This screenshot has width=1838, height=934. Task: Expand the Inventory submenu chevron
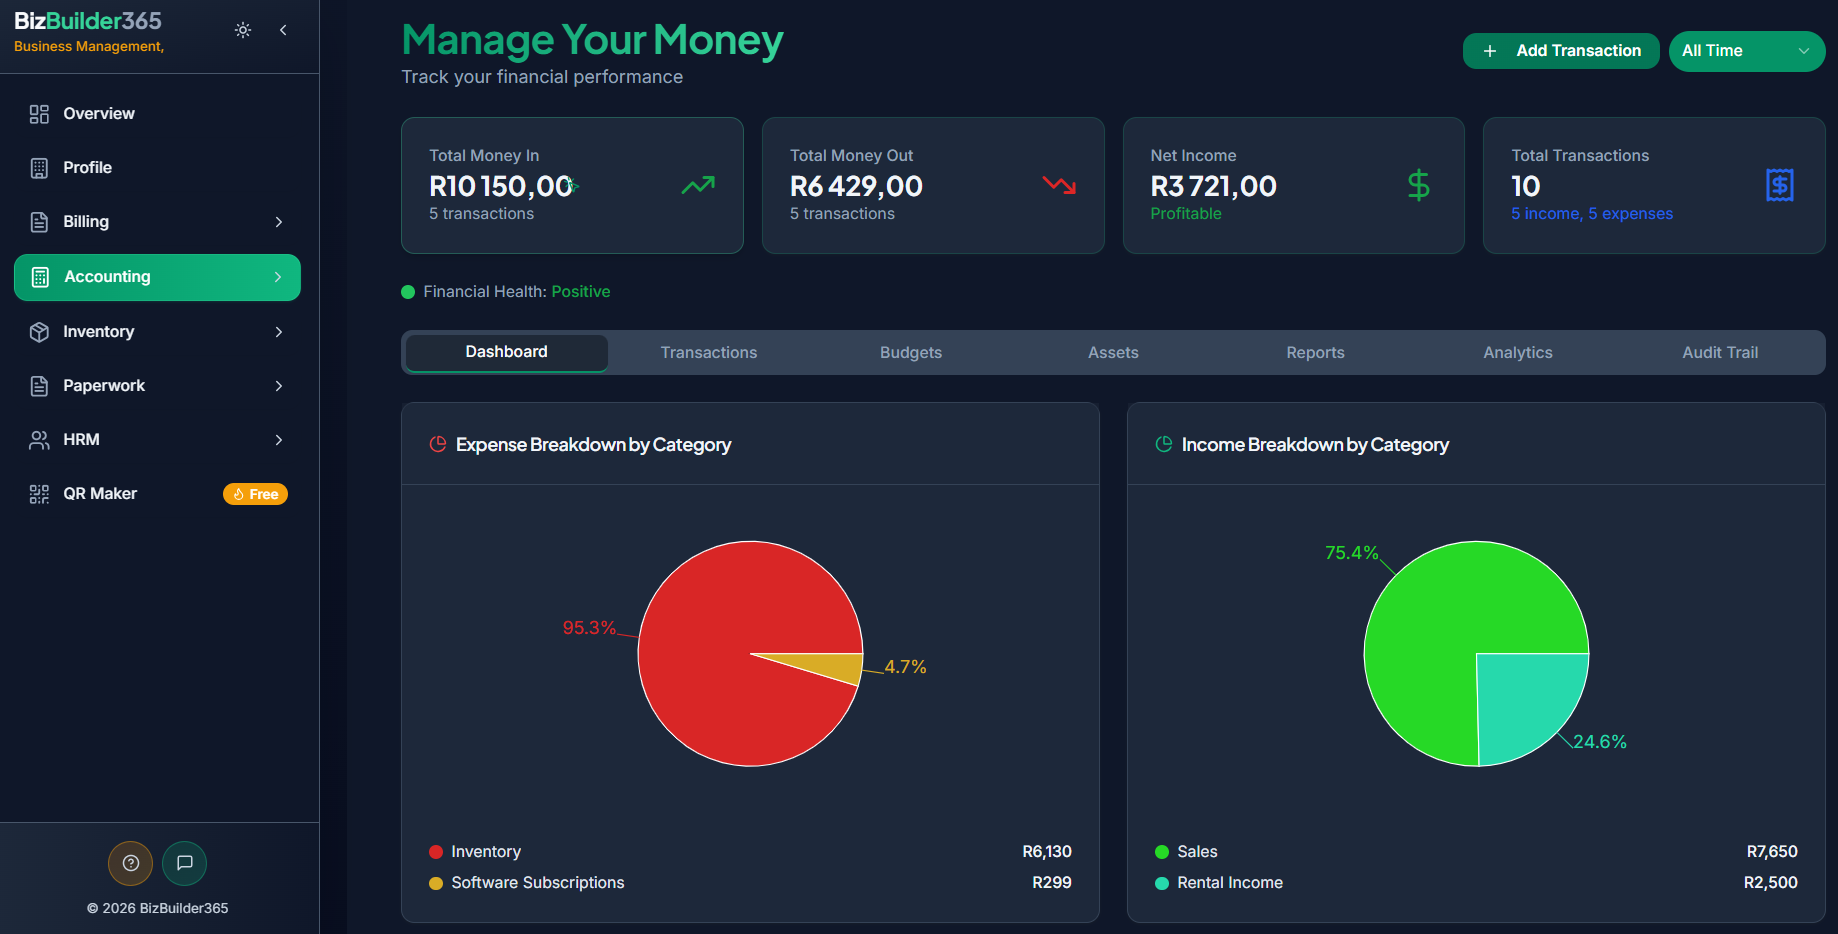[279, 332]
